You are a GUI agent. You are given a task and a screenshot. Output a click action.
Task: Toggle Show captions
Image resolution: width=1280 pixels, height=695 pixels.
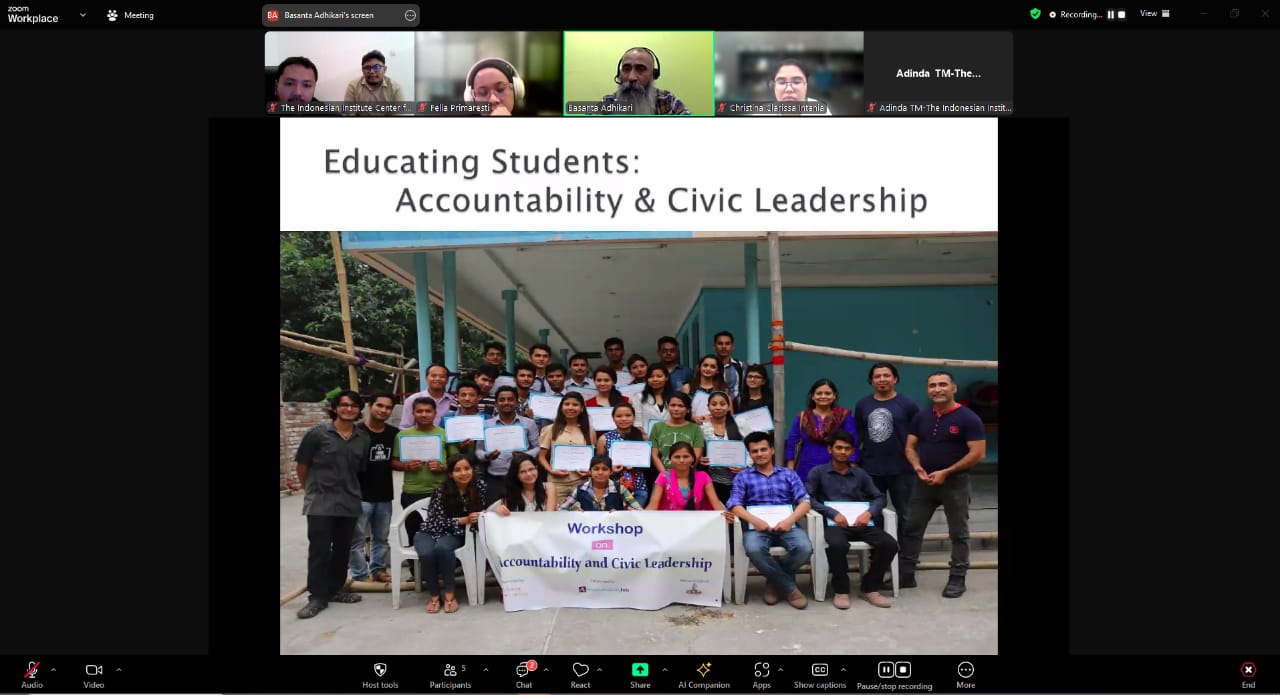pos(819,670)
